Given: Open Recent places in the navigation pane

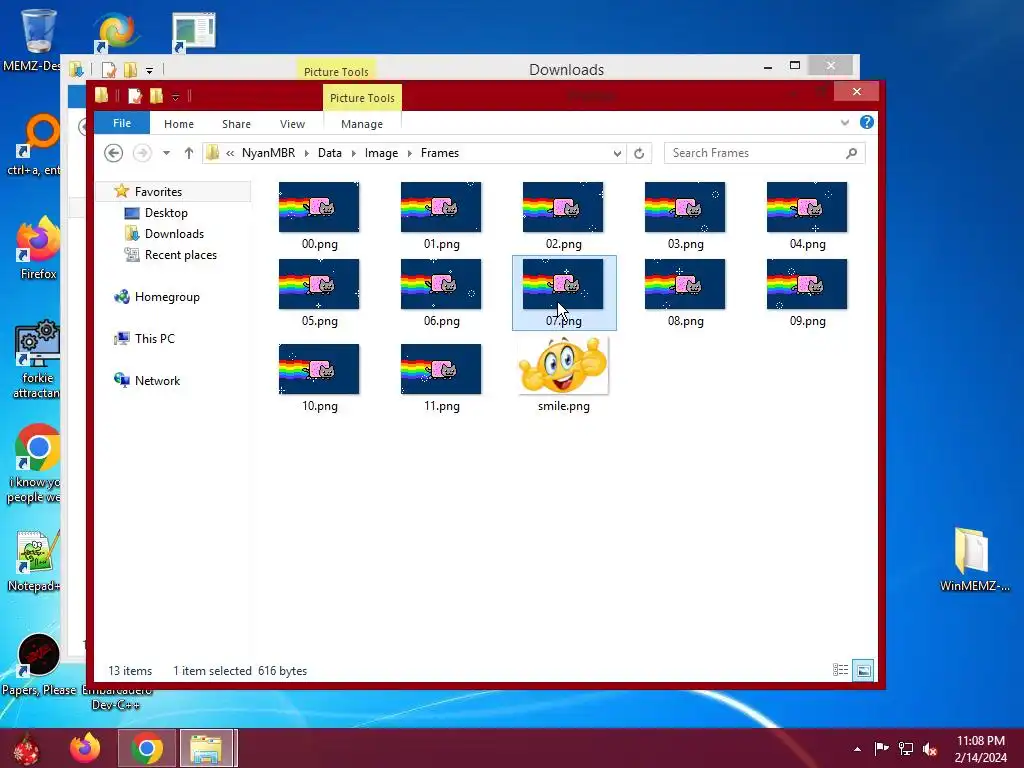Looking at the screenshot, I should (180, 255).
